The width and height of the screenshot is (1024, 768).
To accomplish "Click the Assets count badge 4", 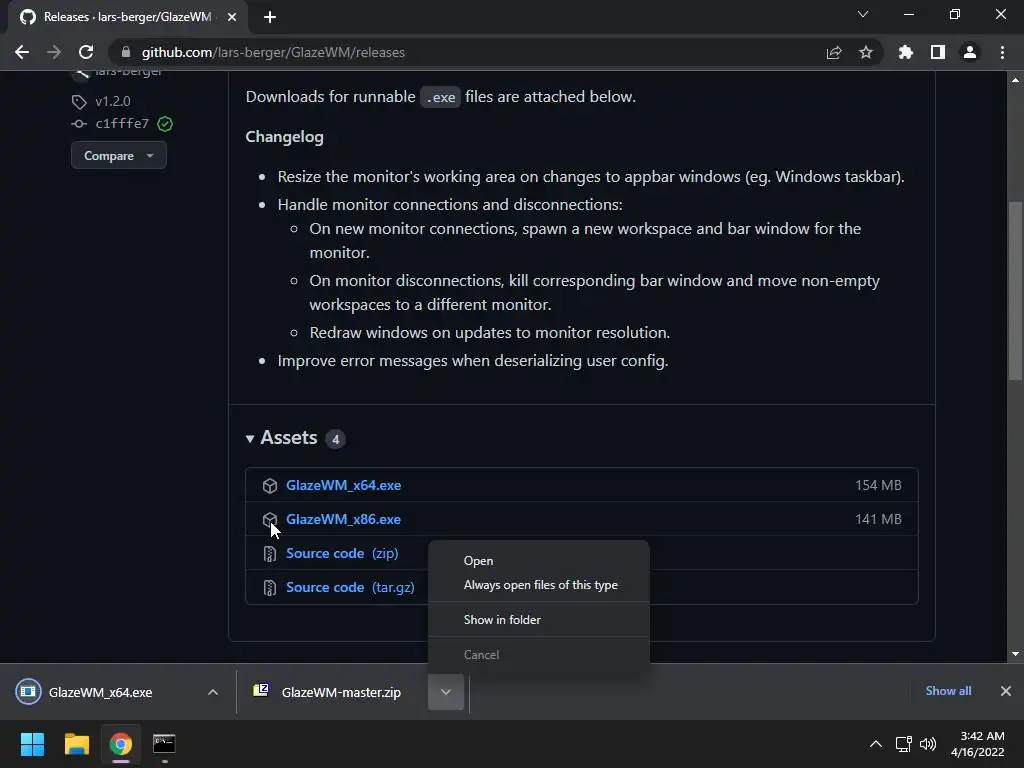I will pos(336,439).
